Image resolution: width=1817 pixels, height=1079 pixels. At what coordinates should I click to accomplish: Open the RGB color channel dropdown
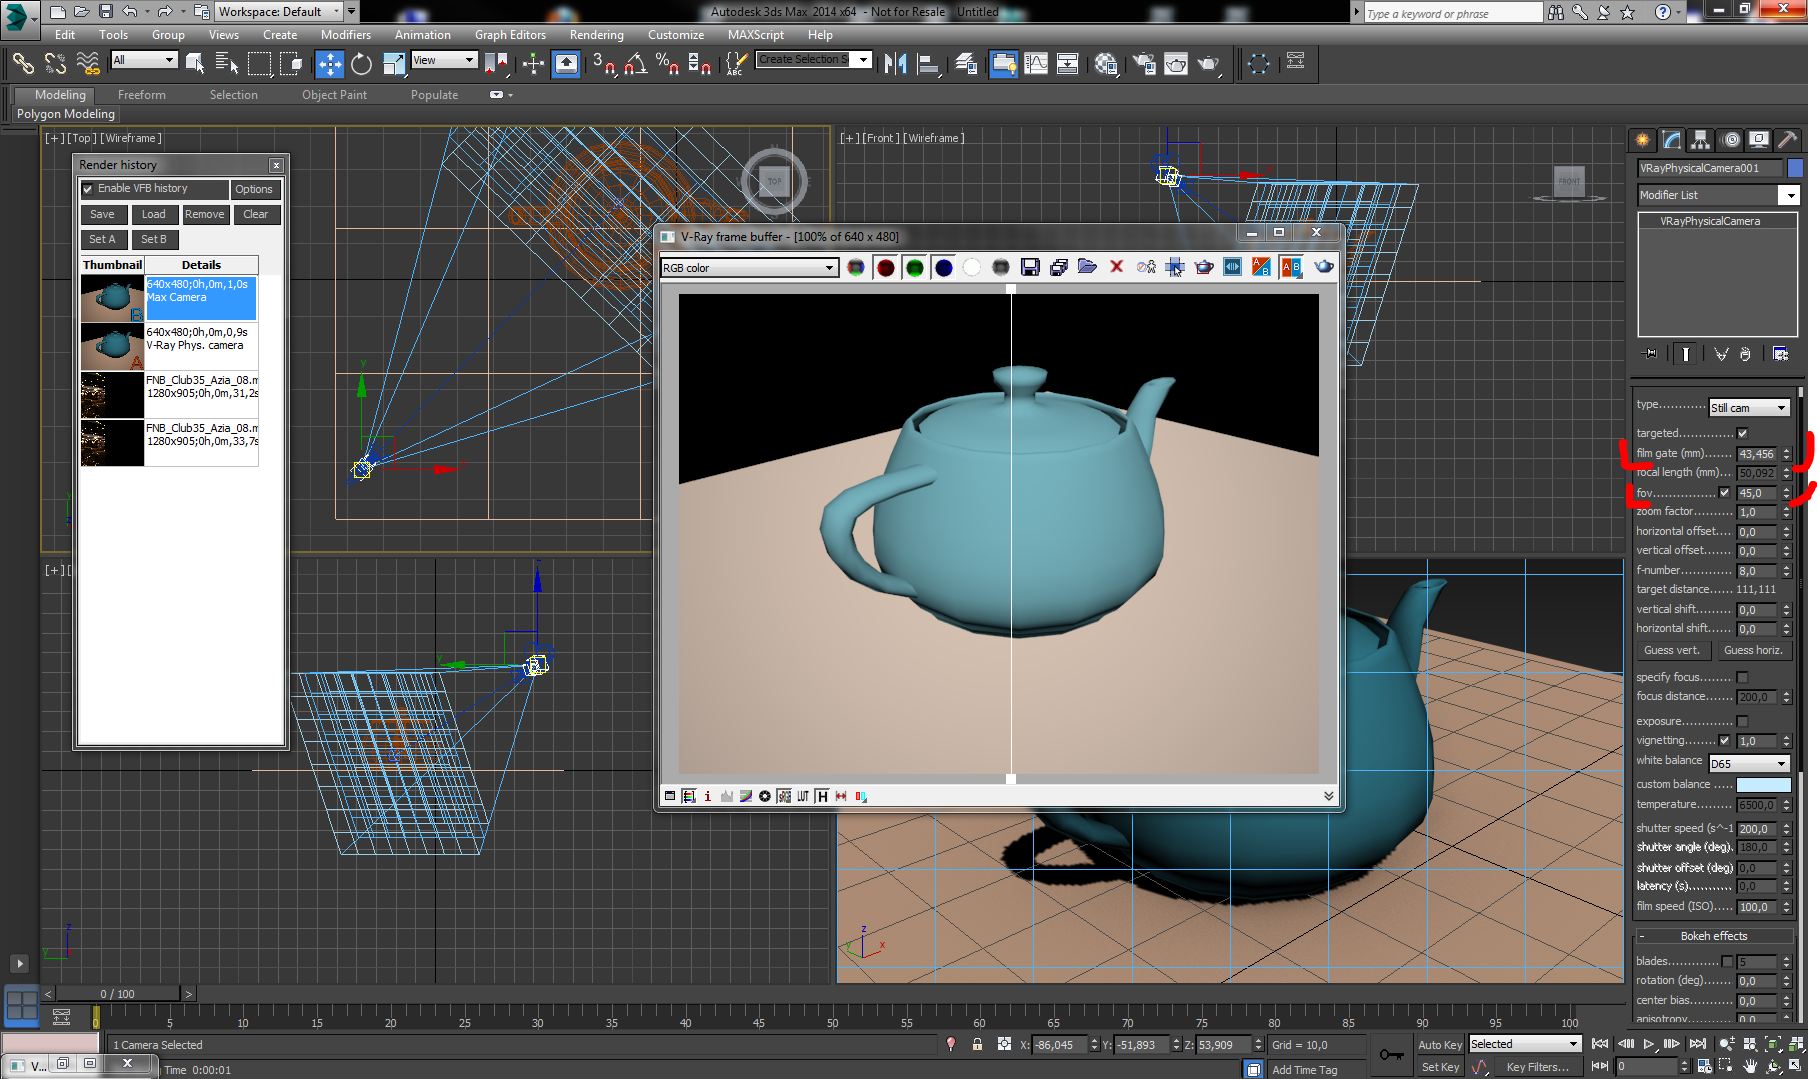tap(748, 268)
